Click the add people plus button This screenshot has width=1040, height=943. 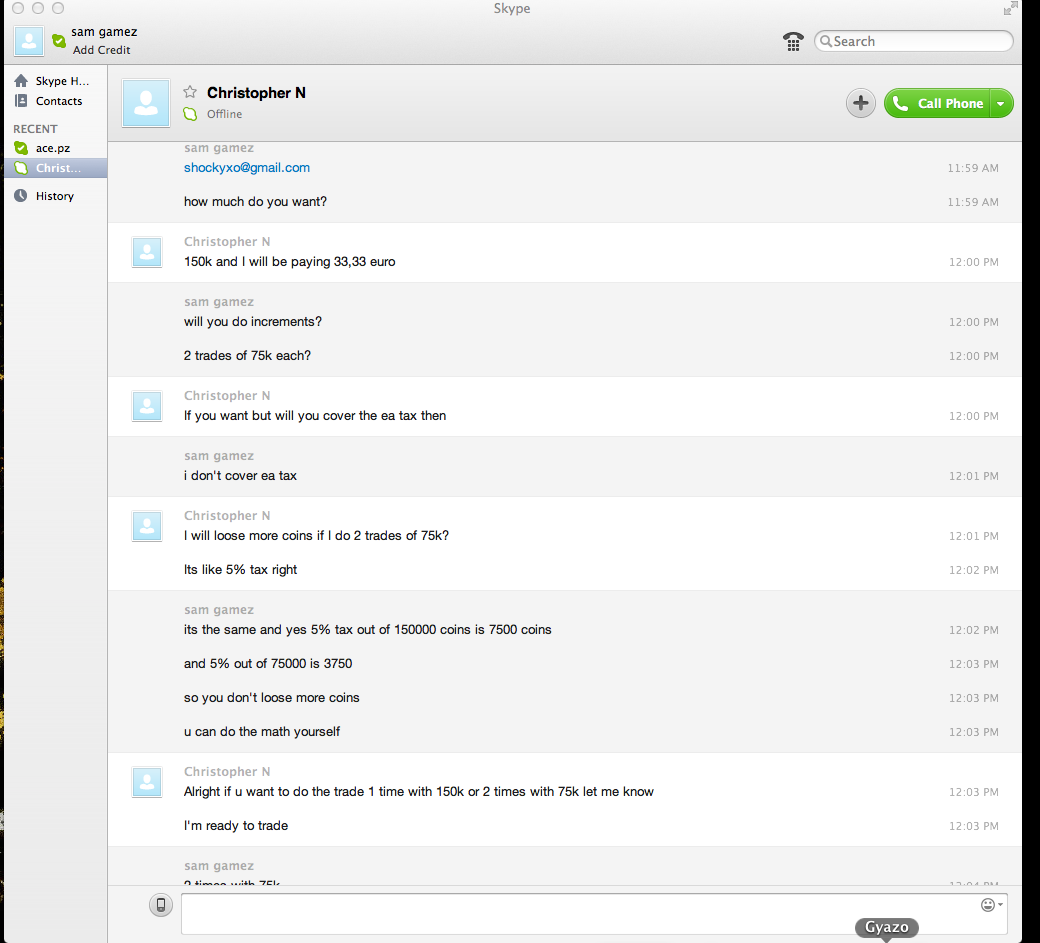(x=861, y=103)
